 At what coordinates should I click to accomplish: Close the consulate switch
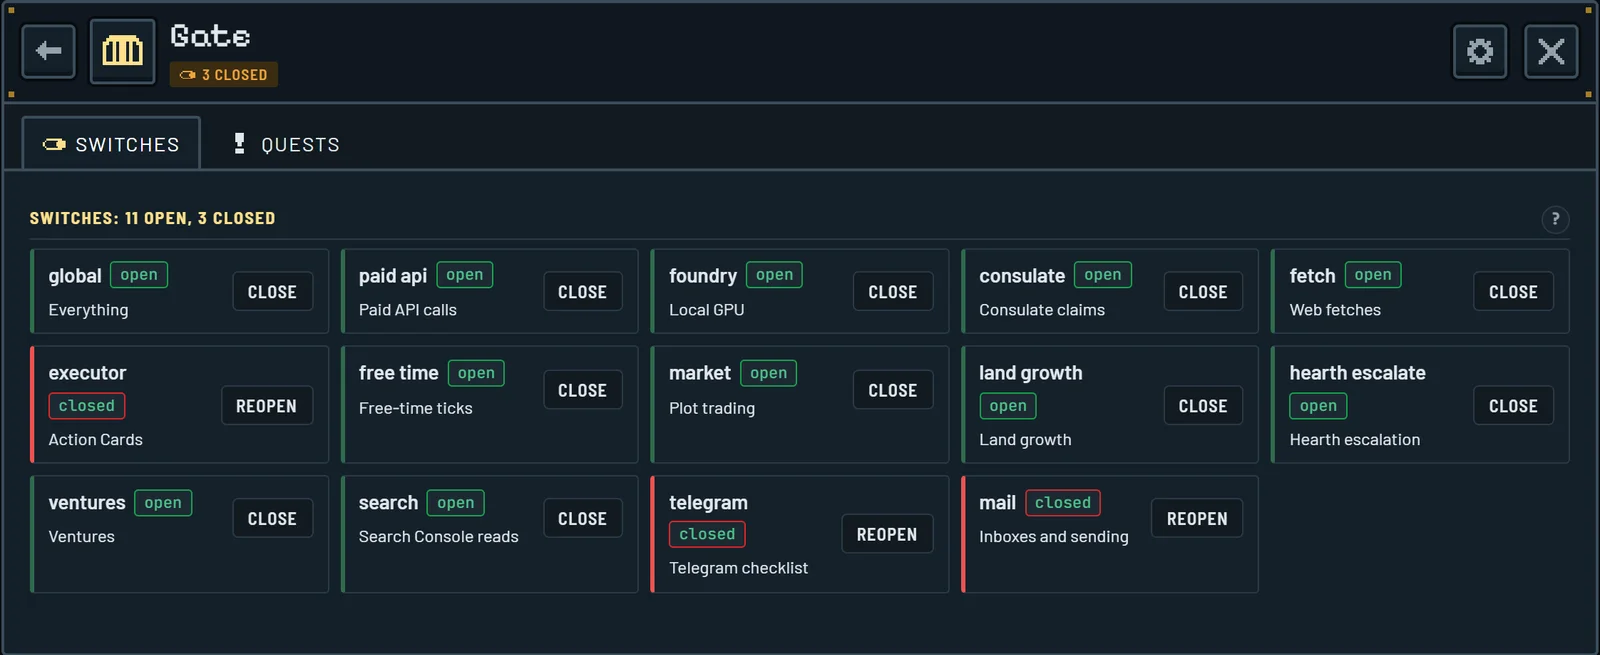[x=1203, y=292]
